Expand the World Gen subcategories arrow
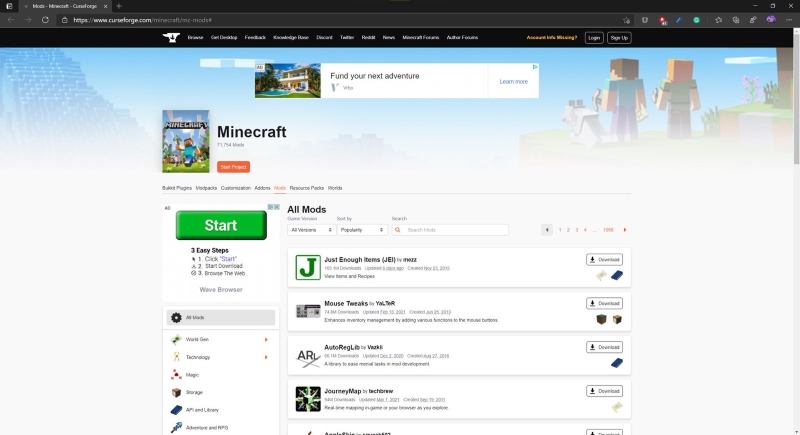800x435 pixels. [266, 340]
